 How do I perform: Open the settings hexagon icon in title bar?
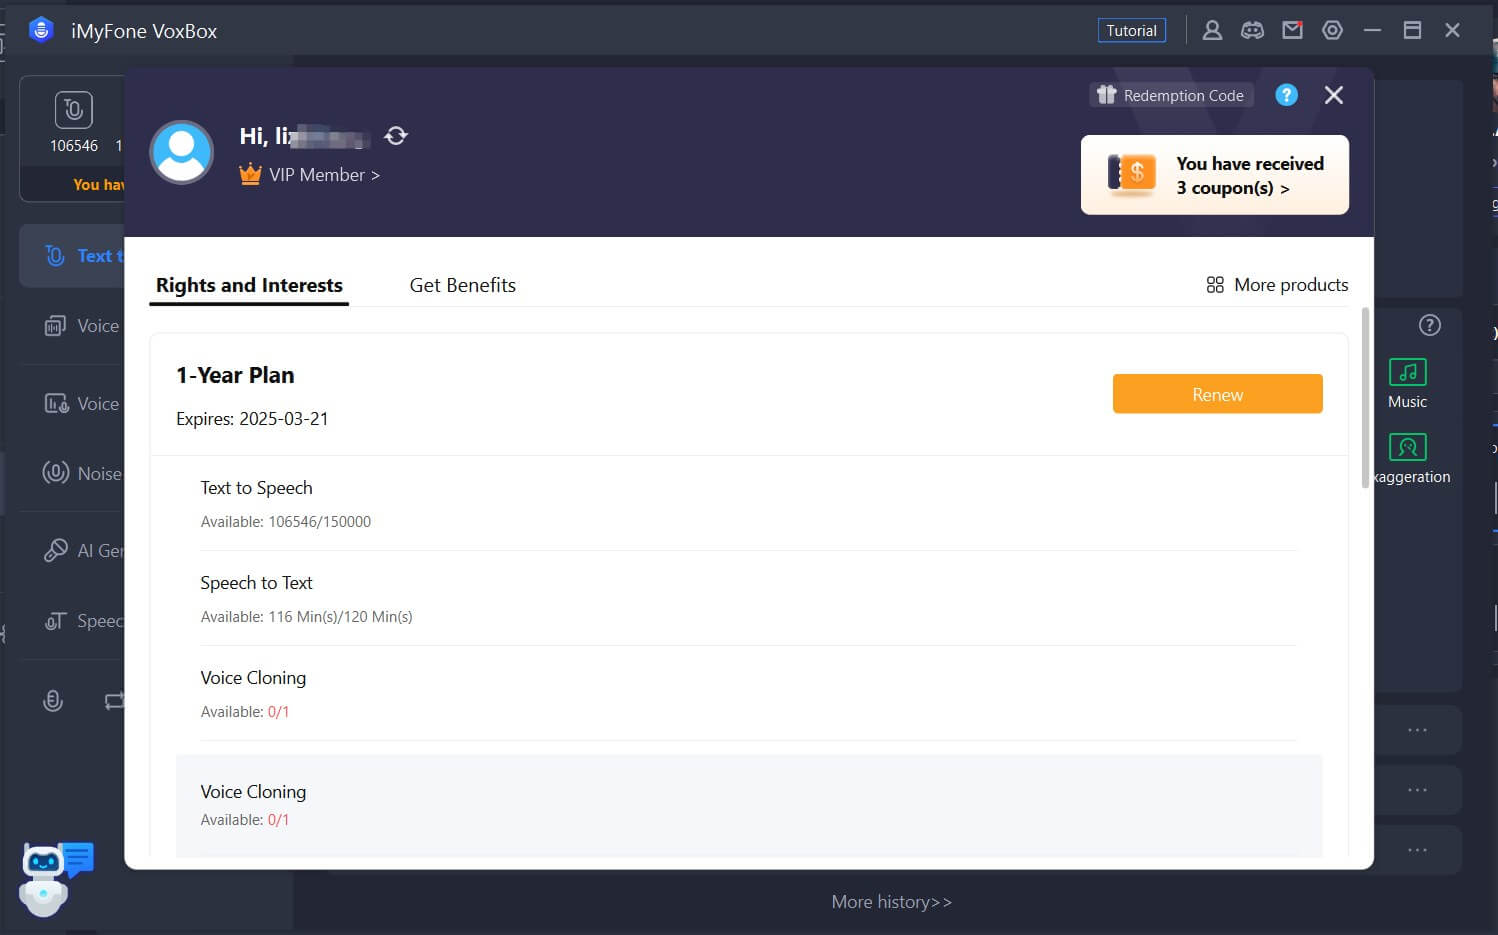1332,31
